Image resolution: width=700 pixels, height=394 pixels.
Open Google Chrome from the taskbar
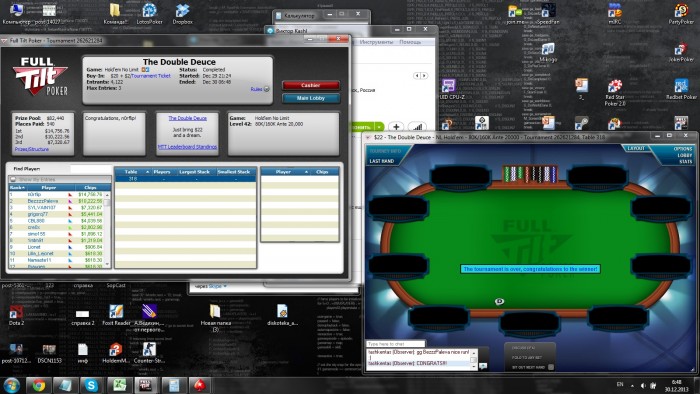point(38,385)
